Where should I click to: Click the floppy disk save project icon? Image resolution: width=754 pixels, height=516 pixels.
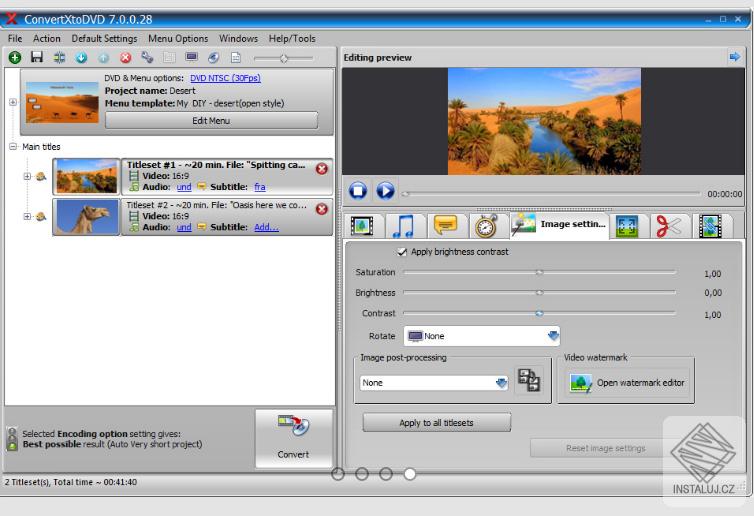click(x=37, y=57)
